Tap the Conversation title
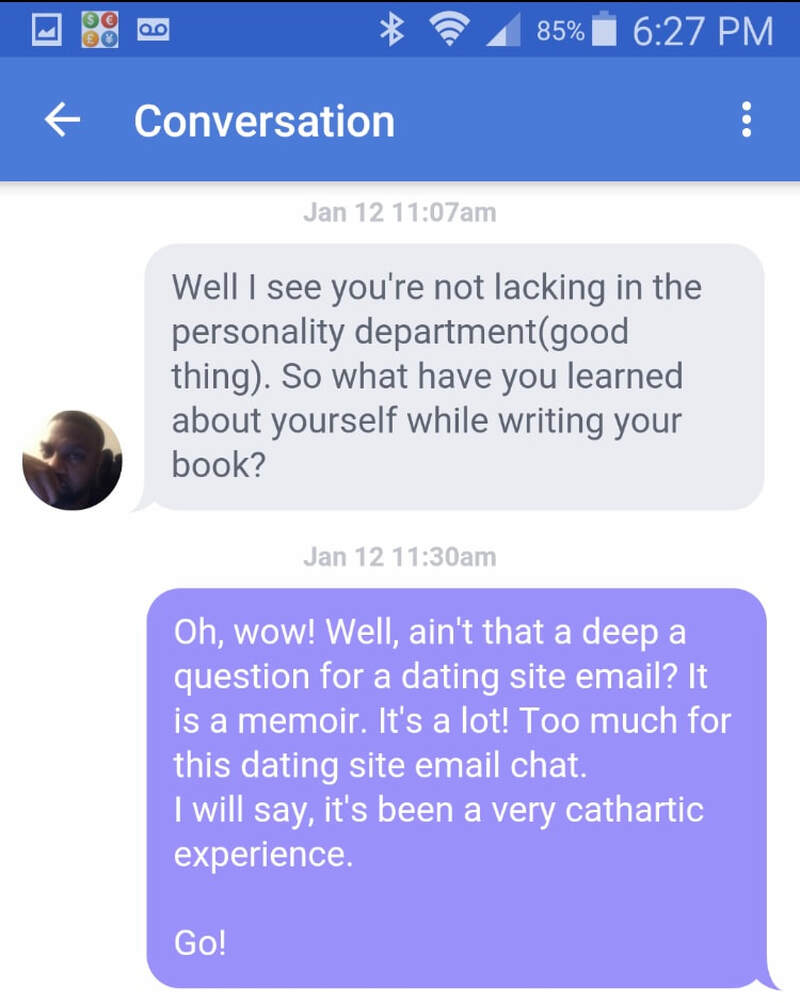The width and height of the screenshot is (800, 1003). pyautogui.click(x=264, y=121)
